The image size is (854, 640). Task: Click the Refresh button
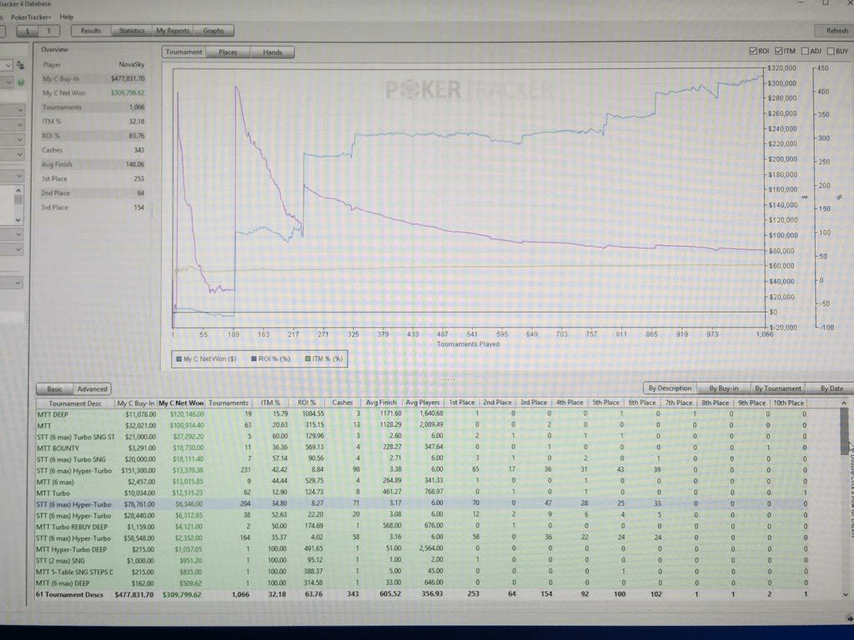(x=836, y=31)
